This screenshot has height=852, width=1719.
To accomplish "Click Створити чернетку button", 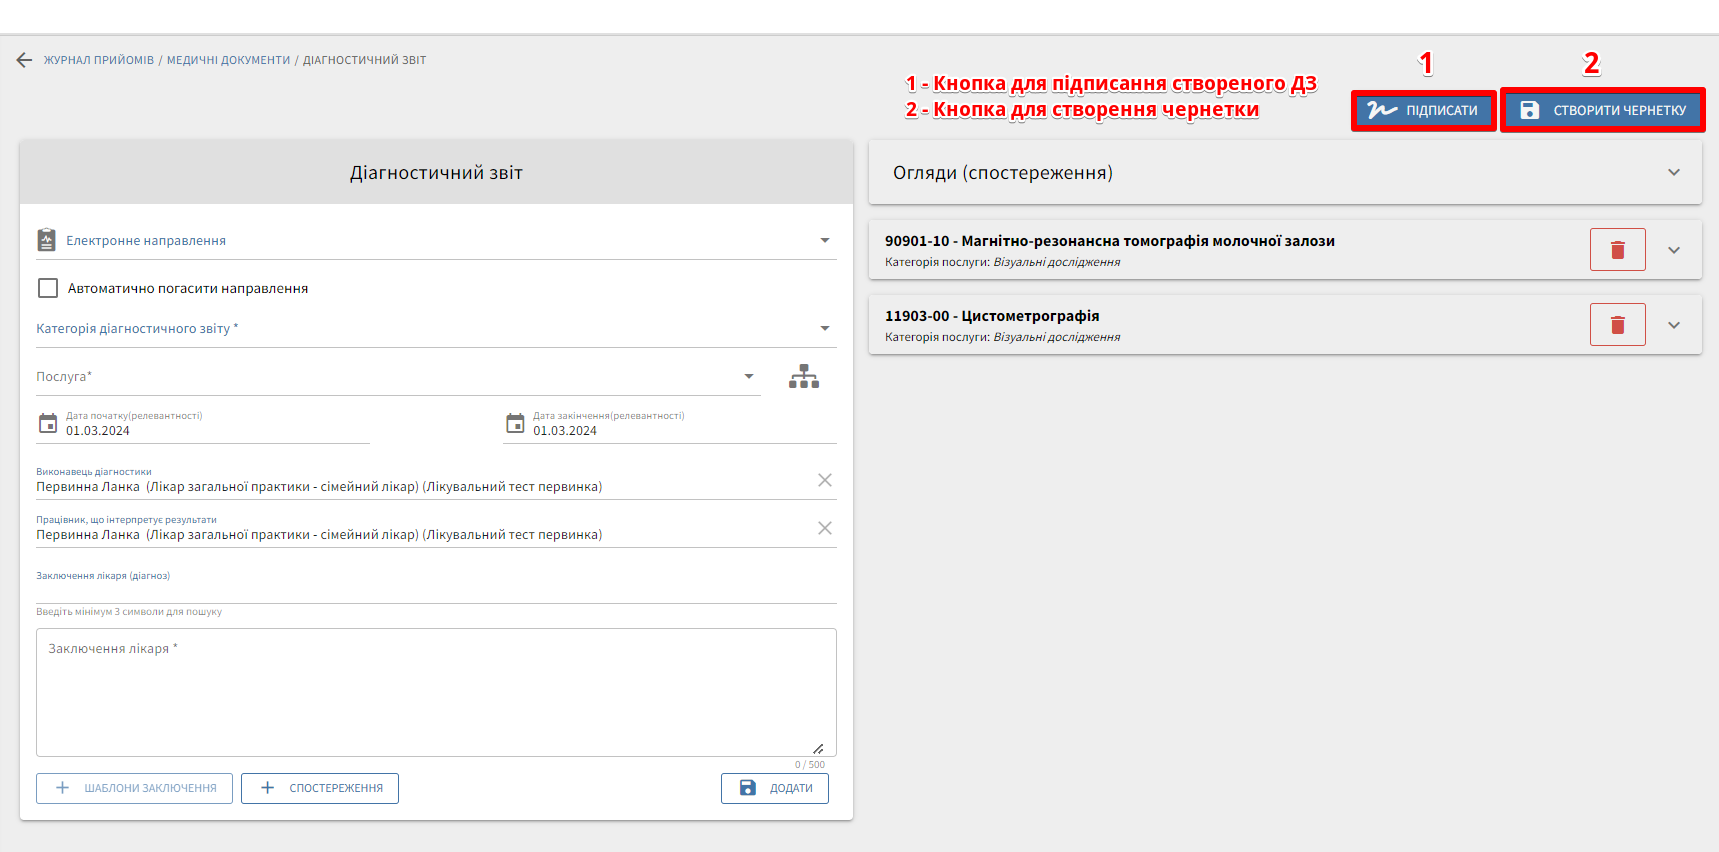I will click(x=1602, y=110).
